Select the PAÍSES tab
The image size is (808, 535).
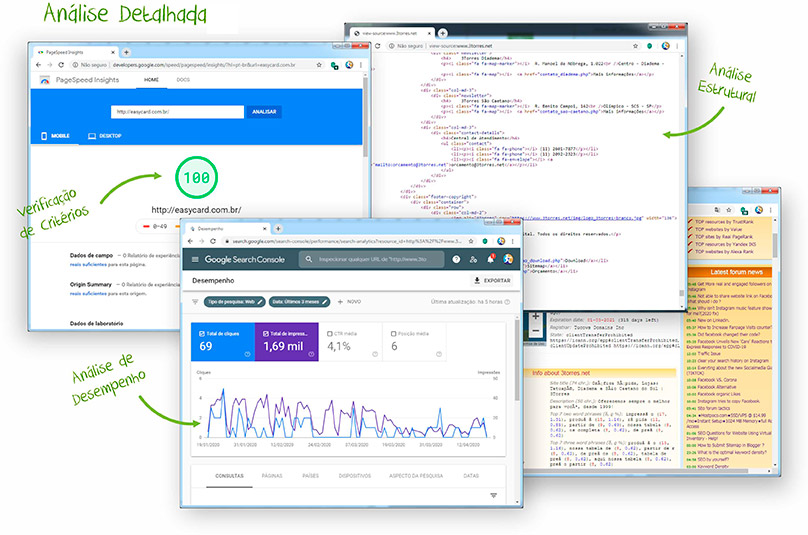pyautogui.click(x=311, y=476)
